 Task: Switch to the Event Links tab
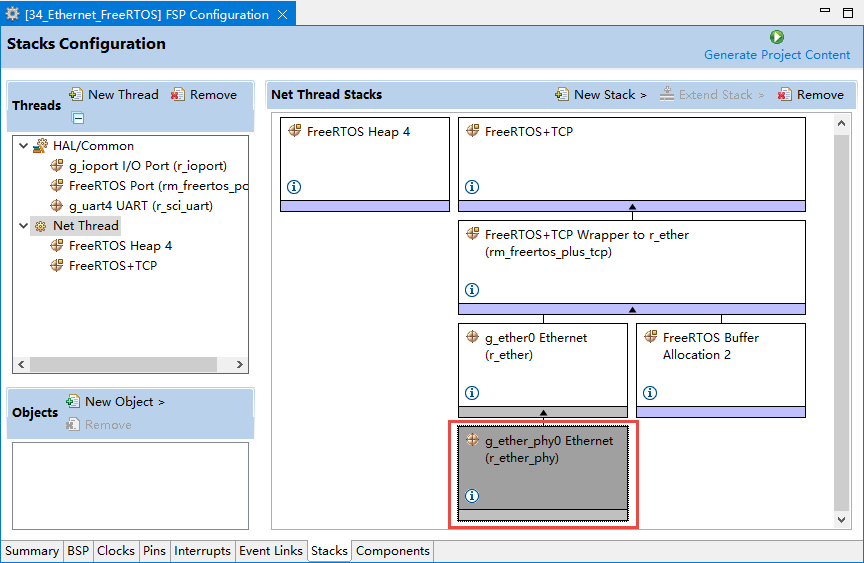pos(271,551)
